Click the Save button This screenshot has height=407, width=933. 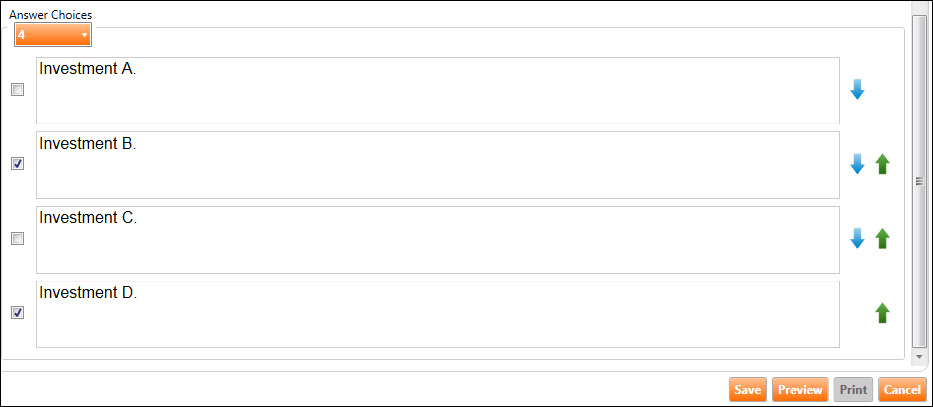[x=748, y=390]
